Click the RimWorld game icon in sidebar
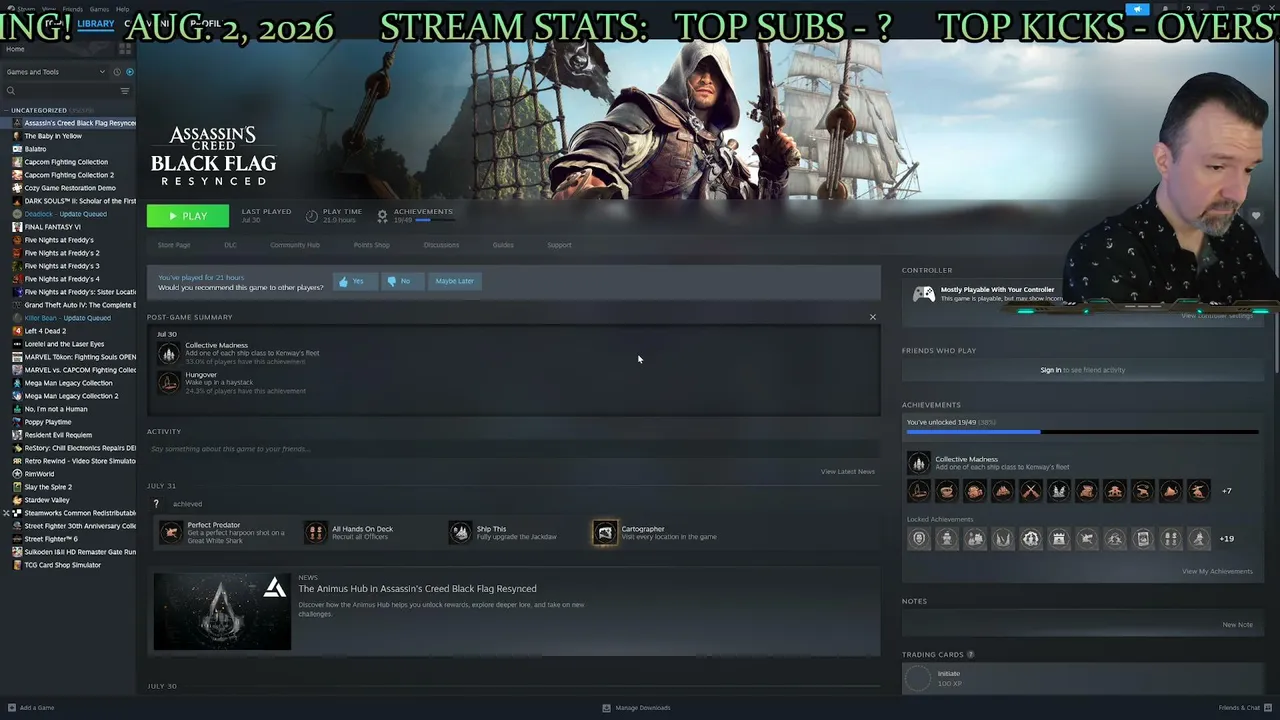Screen dimensions: 1280x720 click(x=17, y=474)
